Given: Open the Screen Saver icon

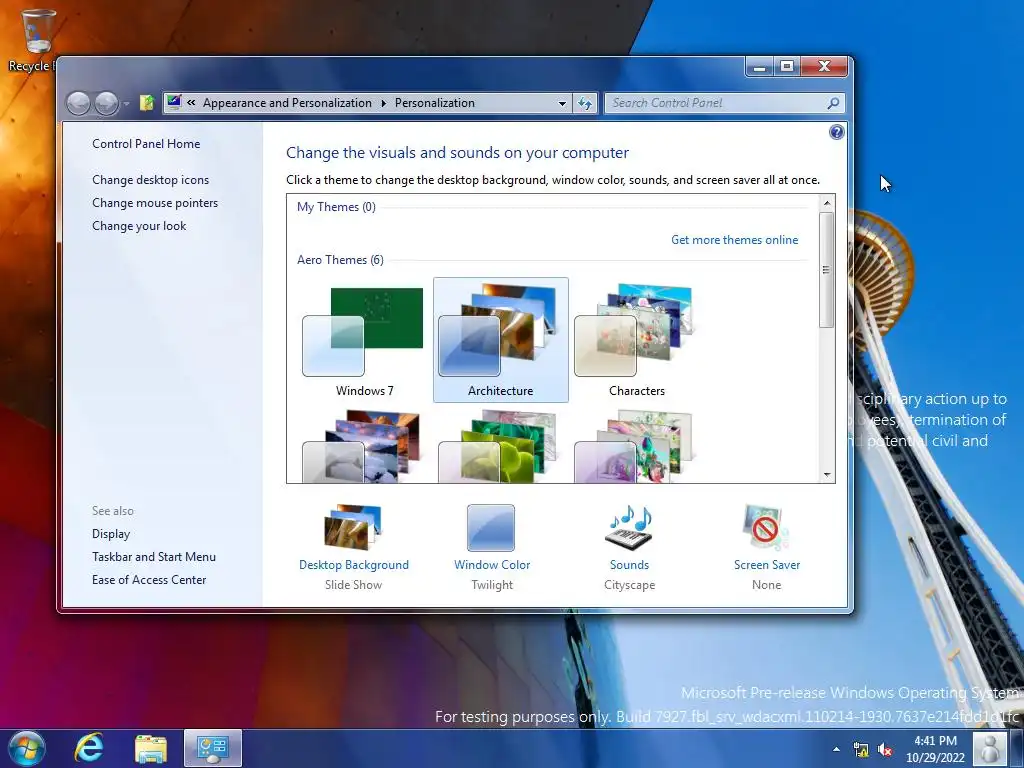Looking at the screenshot, I should (766, 527).
